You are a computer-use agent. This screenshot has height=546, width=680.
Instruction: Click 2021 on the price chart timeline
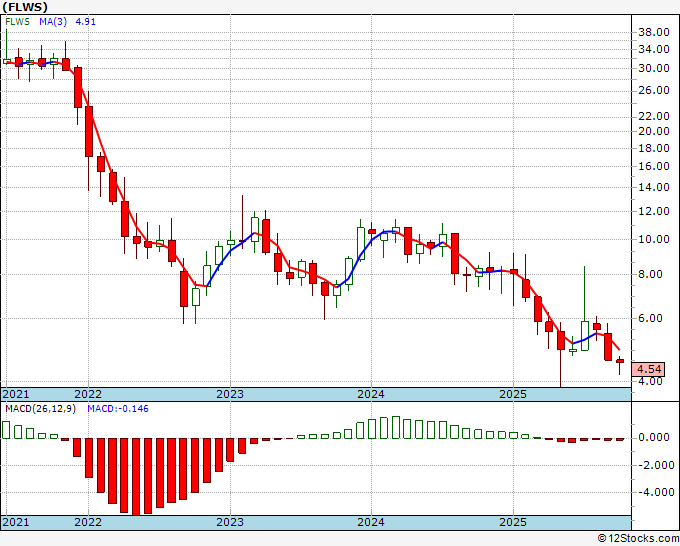point(16,394)
